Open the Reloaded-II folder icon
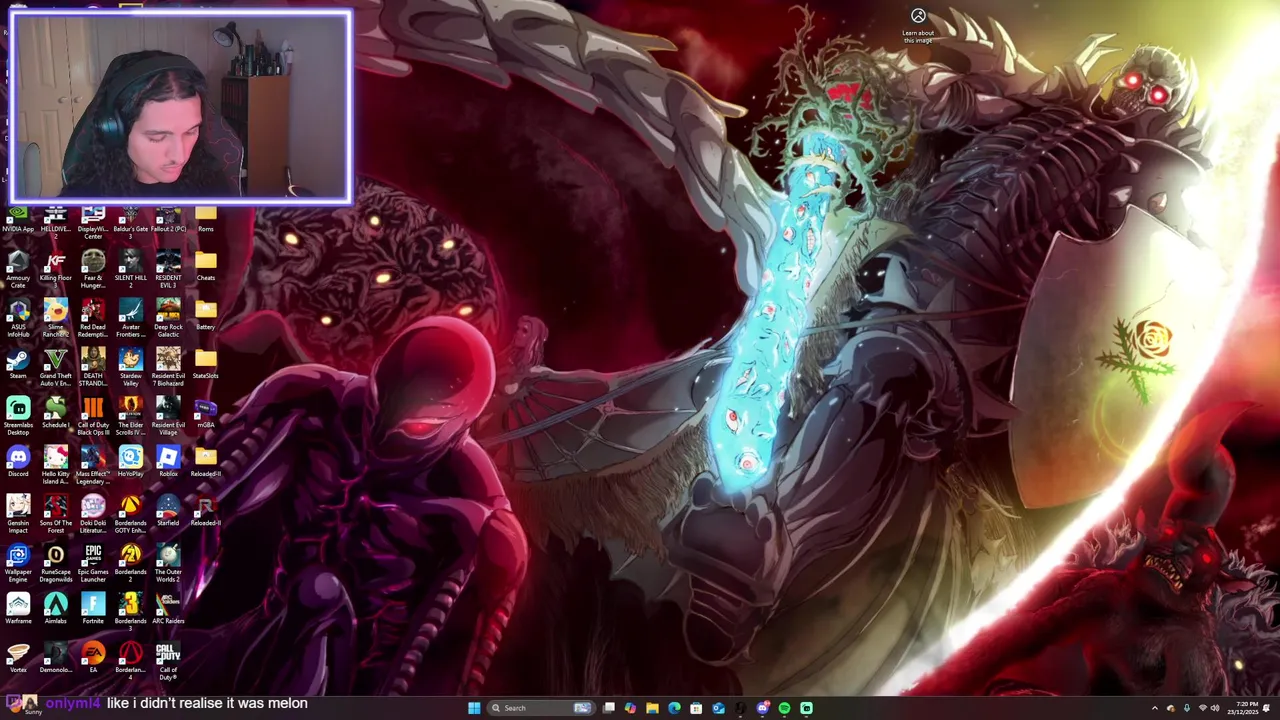1280x720 pixels. (206, 463)
